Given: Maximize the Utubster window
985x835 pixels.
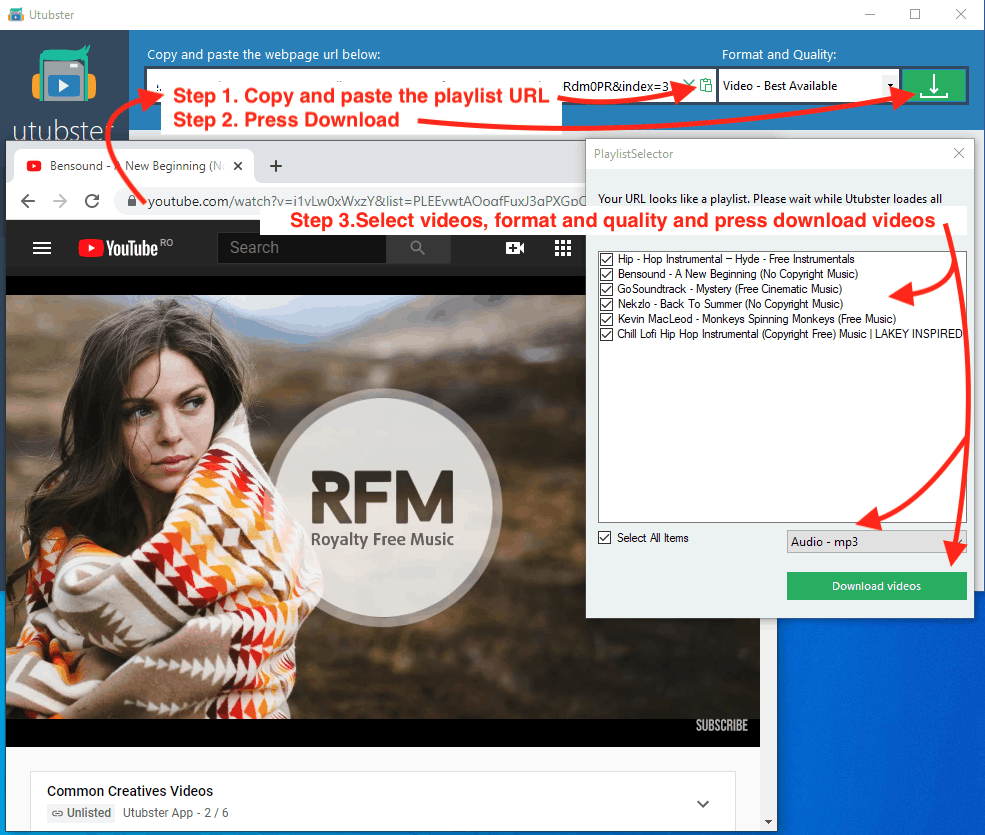Looking at the screenshot, I should click(915, 14).
